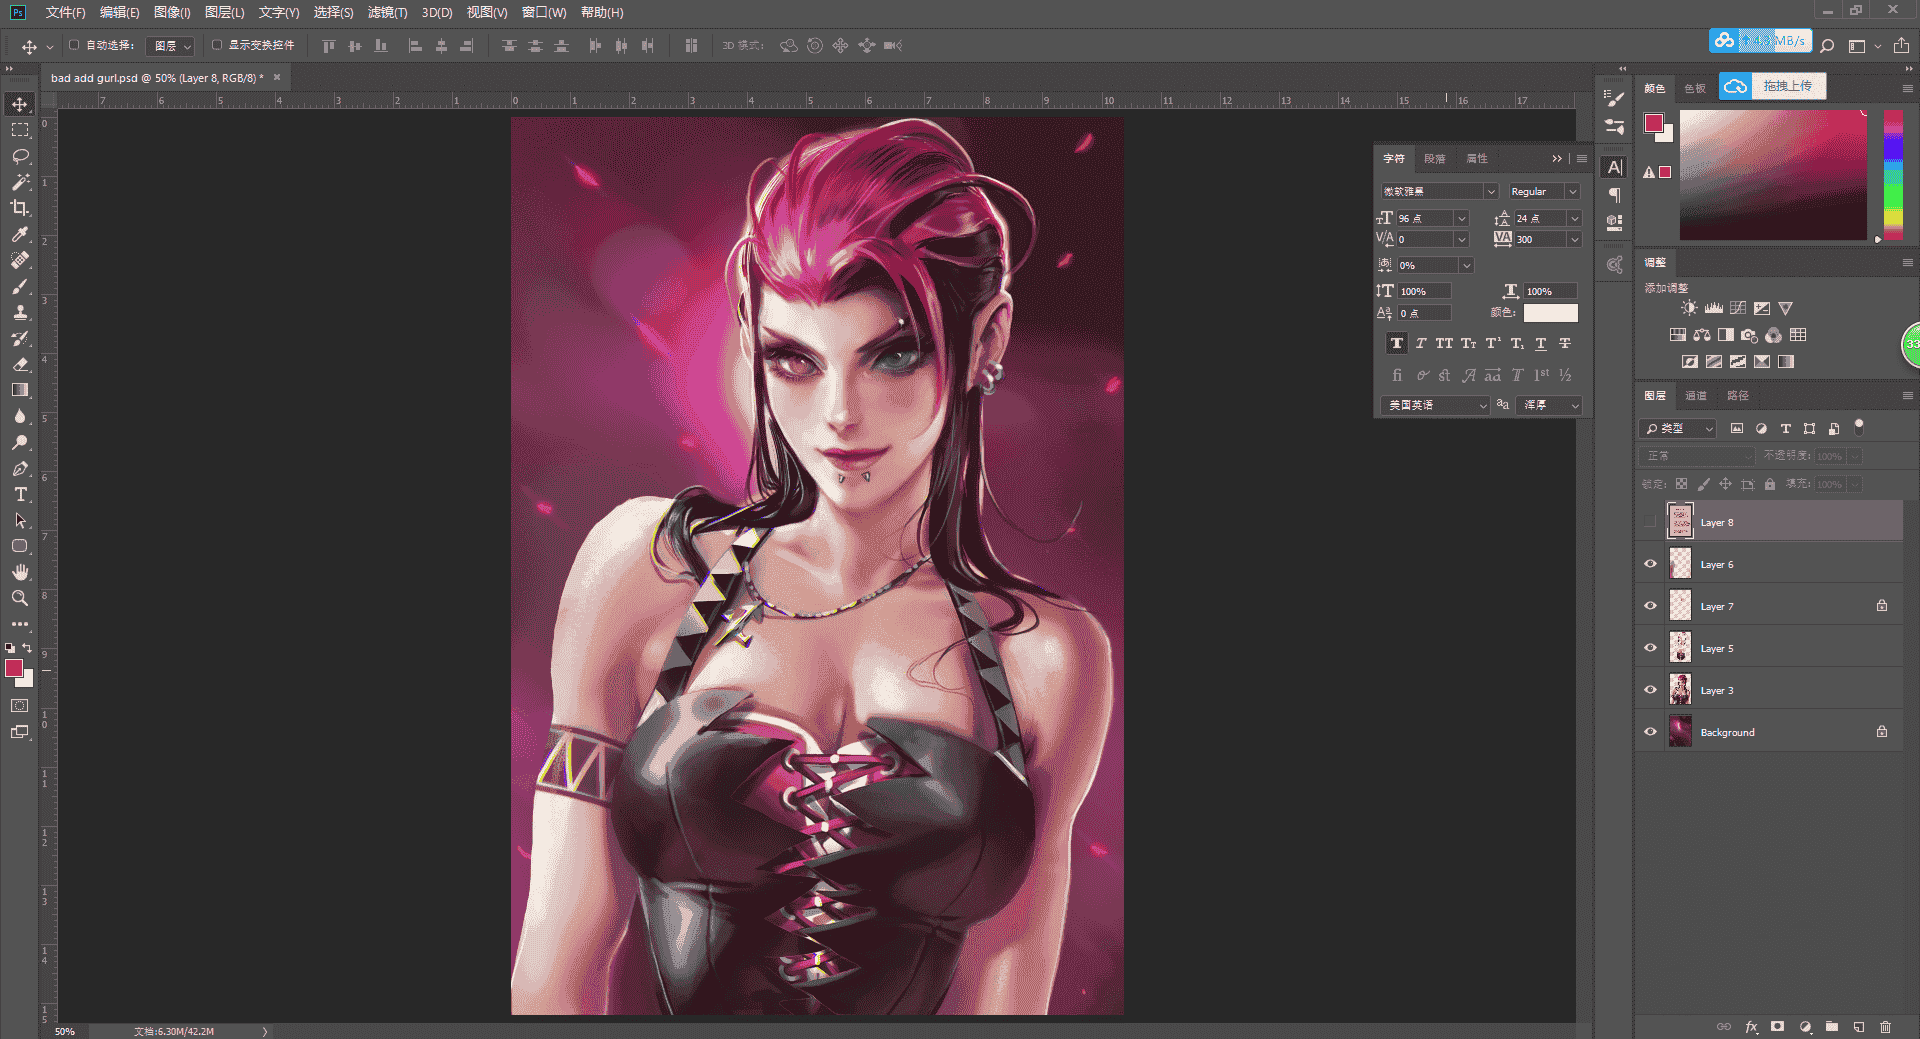Open the 文件(F) menu

tap(65, 12)
